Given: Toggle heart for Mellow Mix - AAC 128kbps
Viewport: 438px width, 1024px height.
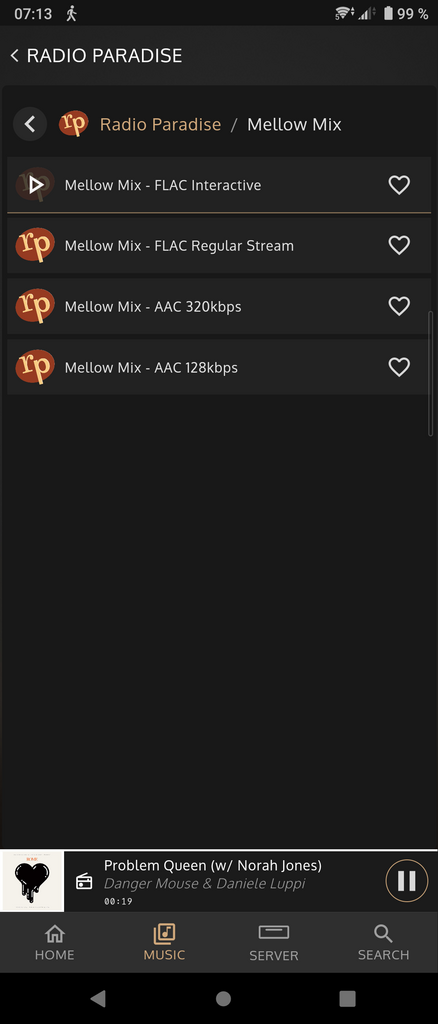Looking at the screenshot, I should coord(399,367).
